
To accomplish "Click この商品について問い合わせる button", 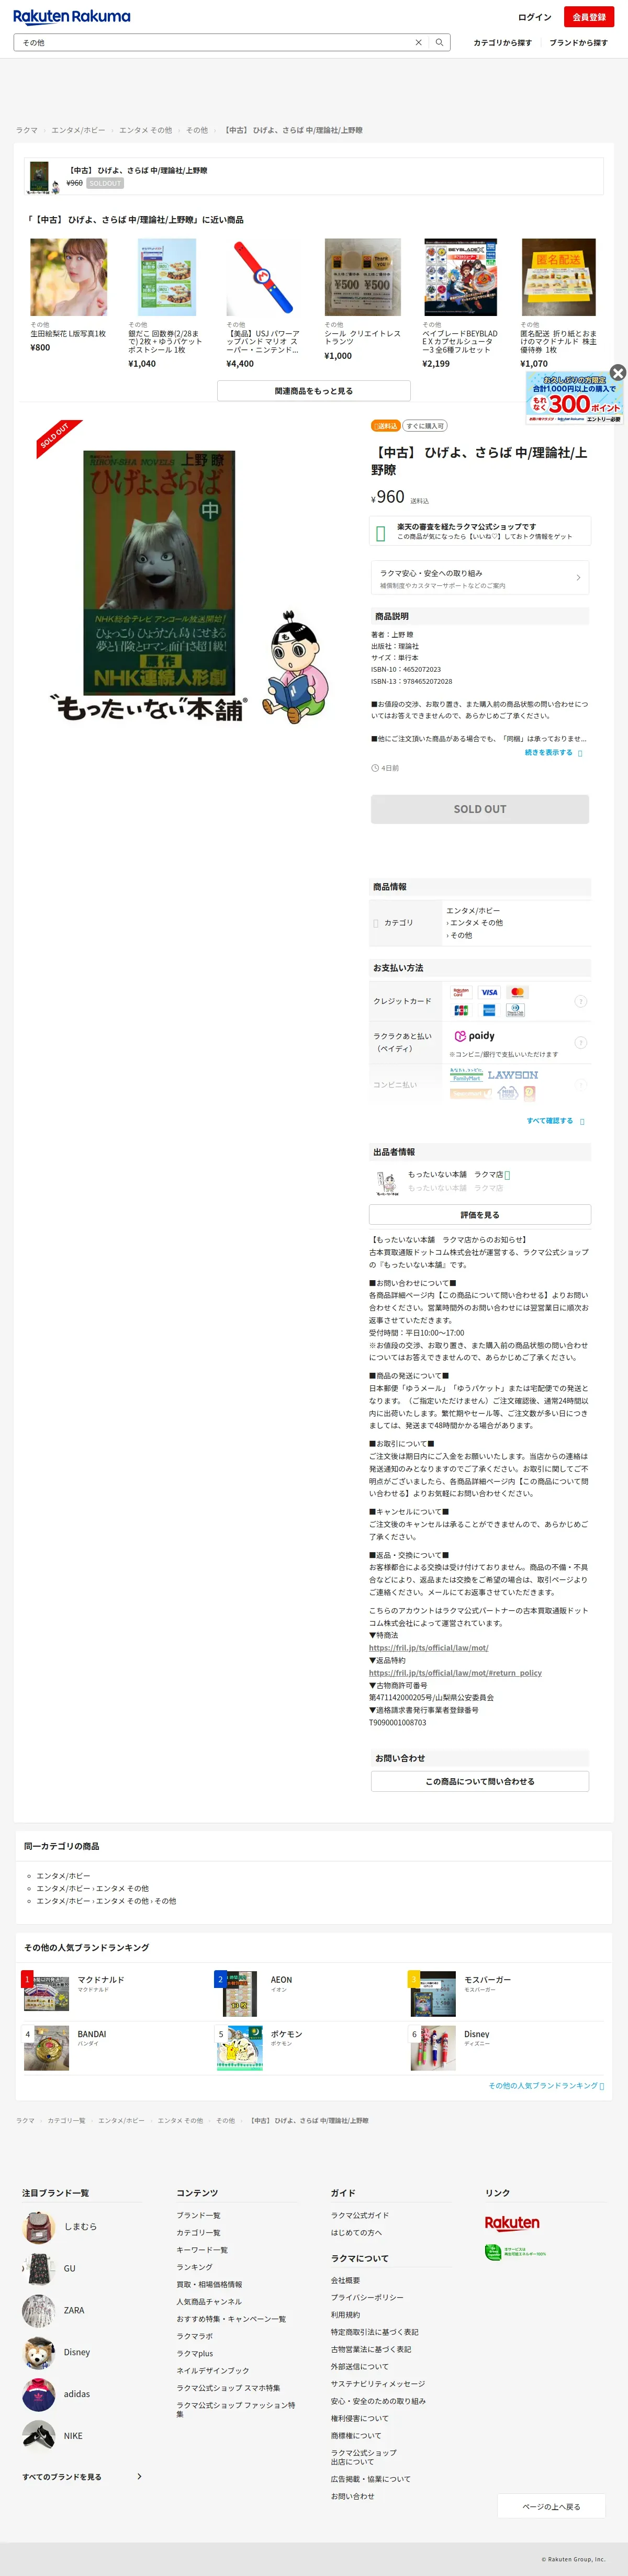I will point(480,1781).
